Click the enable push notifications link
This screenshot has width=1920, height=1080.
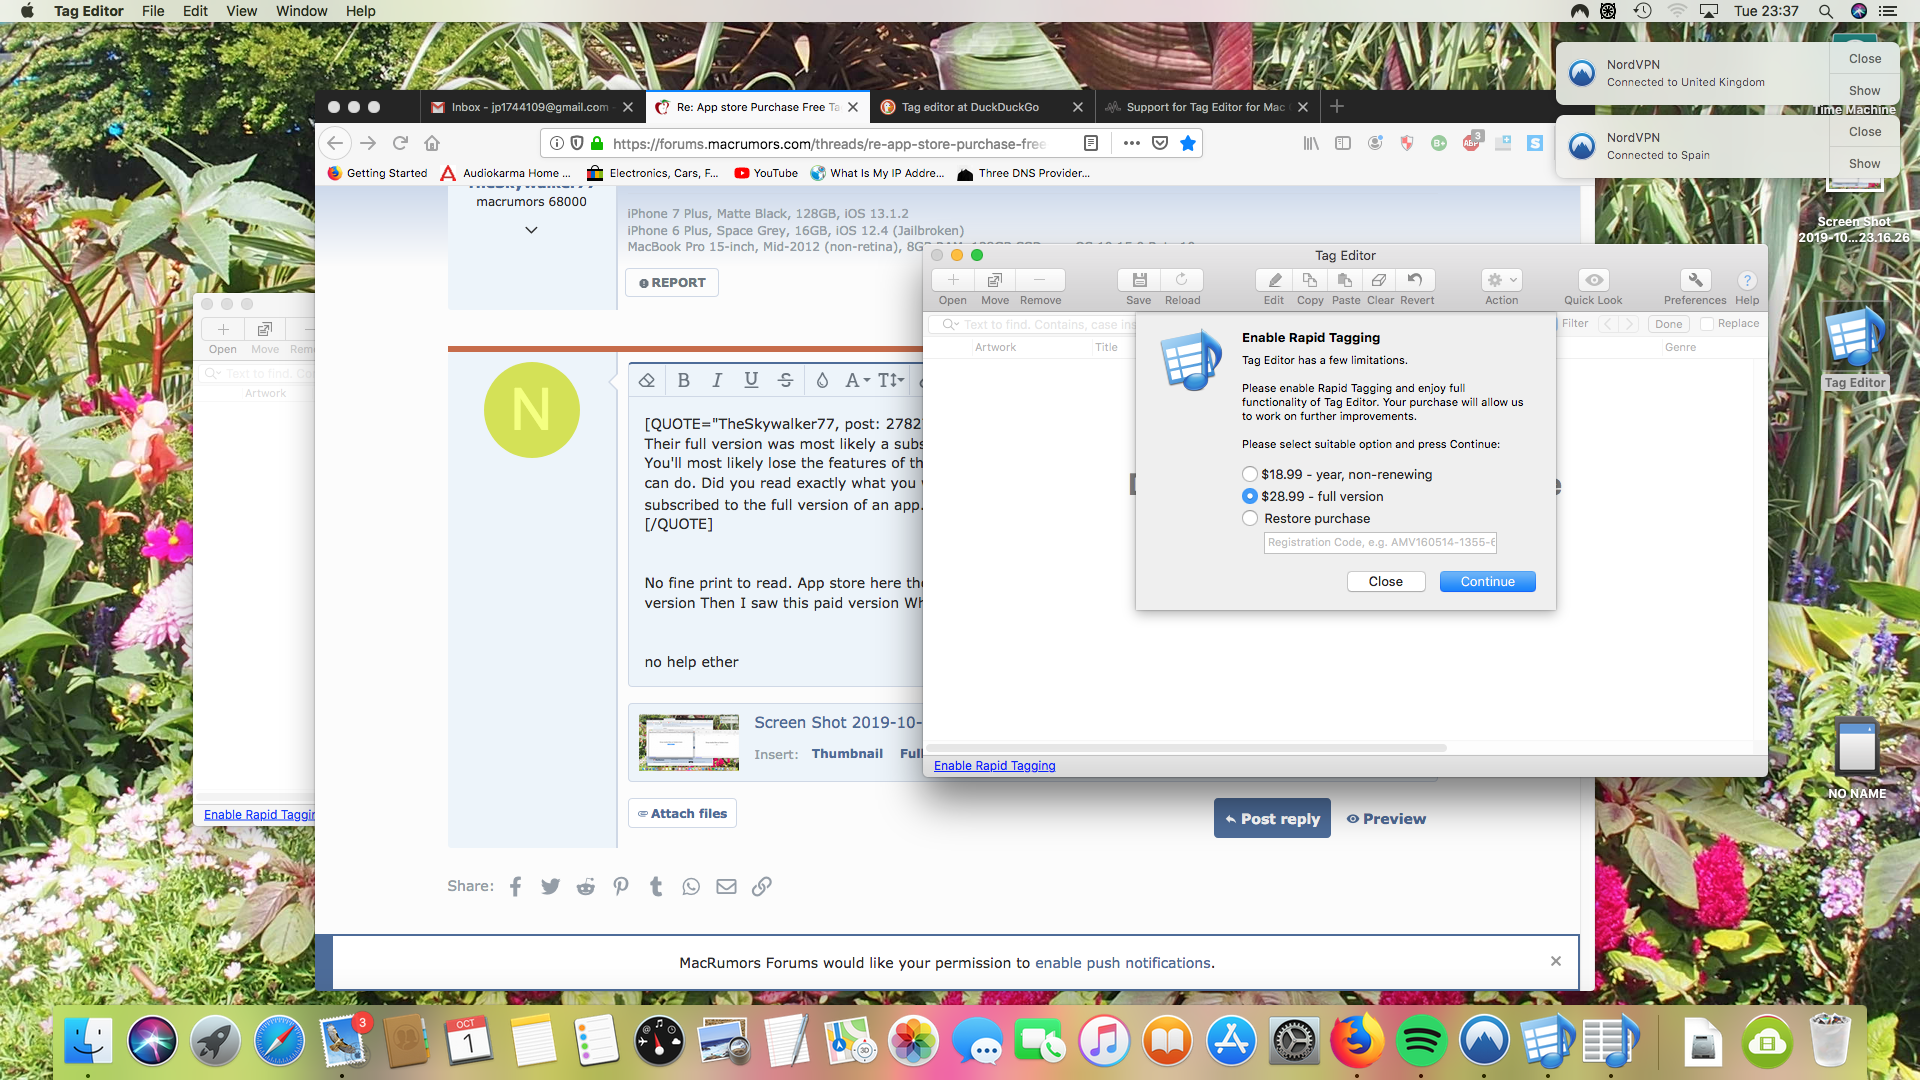point(1122,963)
